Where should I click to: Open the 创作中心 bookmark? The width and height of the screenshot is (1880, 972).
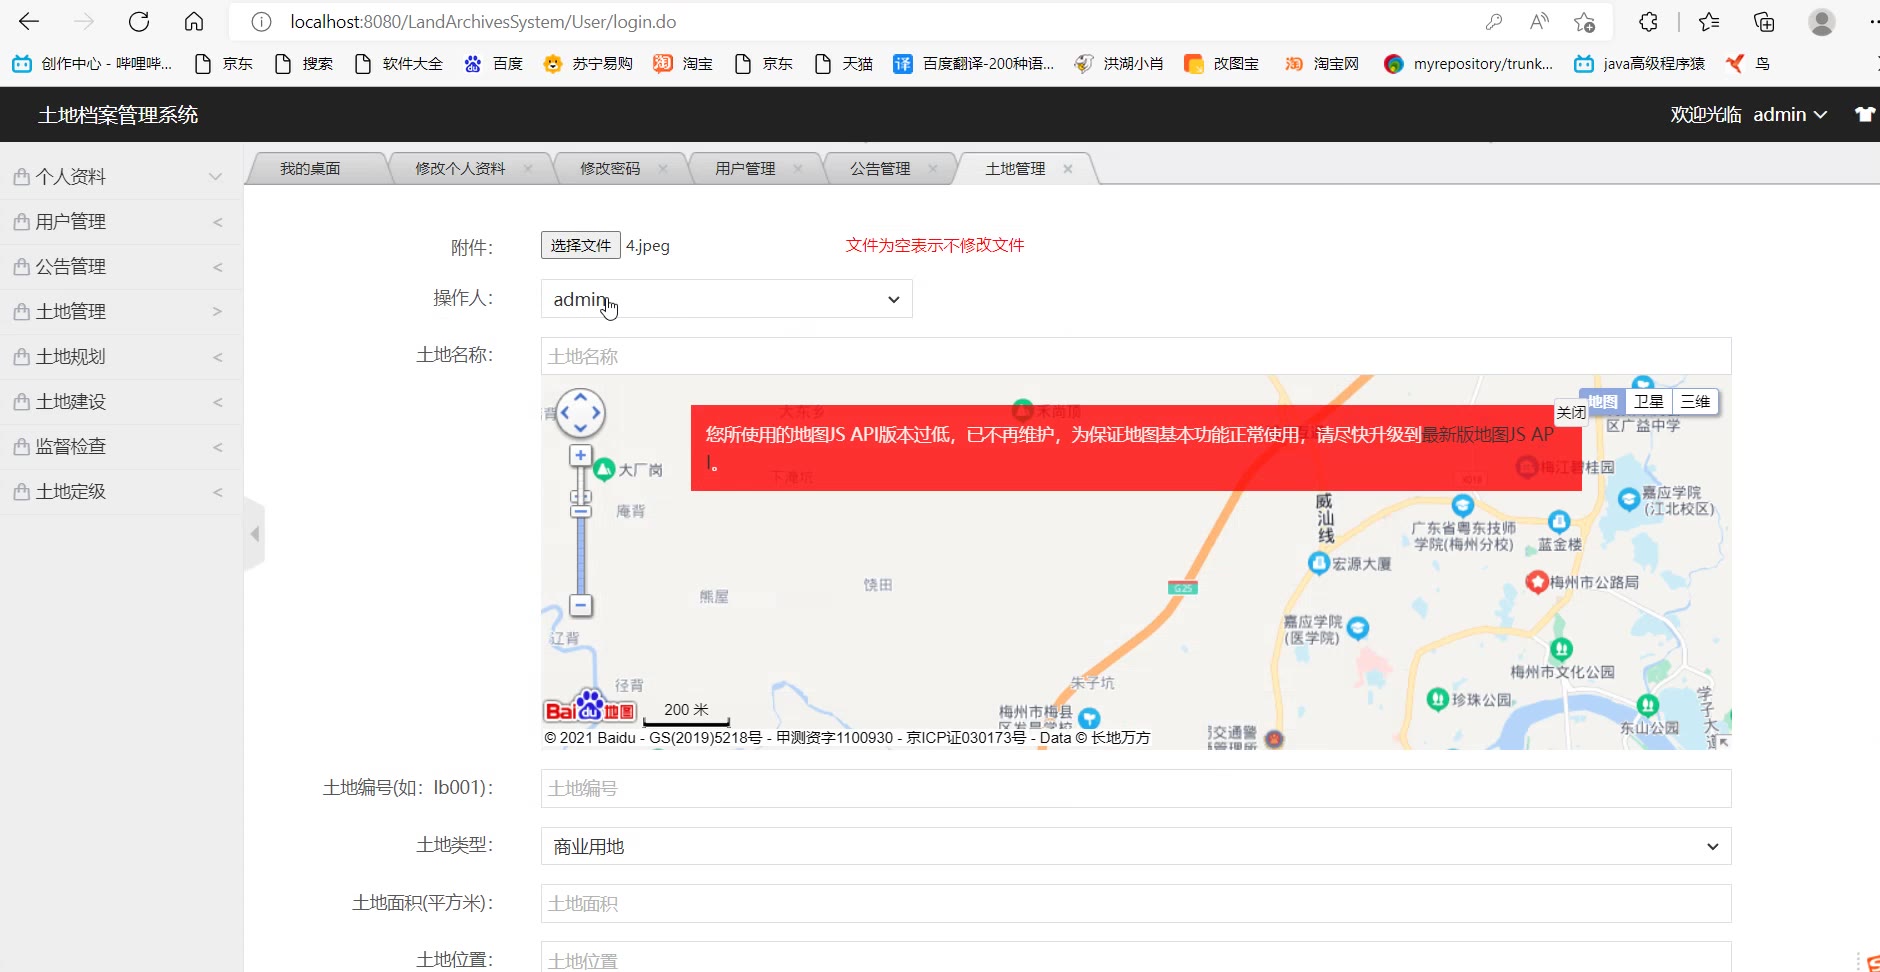tap(92, 64)
